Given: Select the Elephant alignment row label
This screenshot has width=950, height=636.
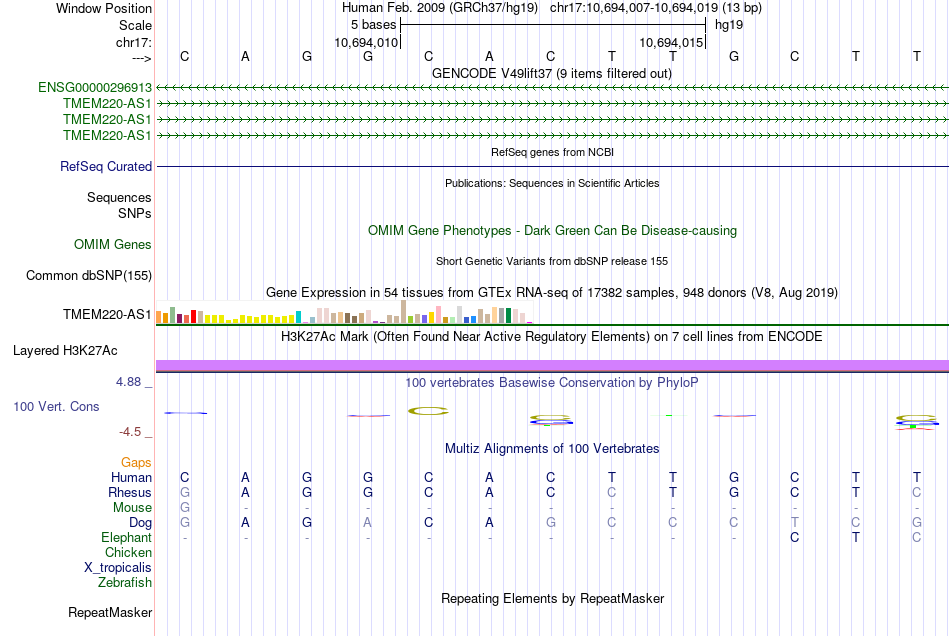Looking at the screenshot, I should coord(126,537).
